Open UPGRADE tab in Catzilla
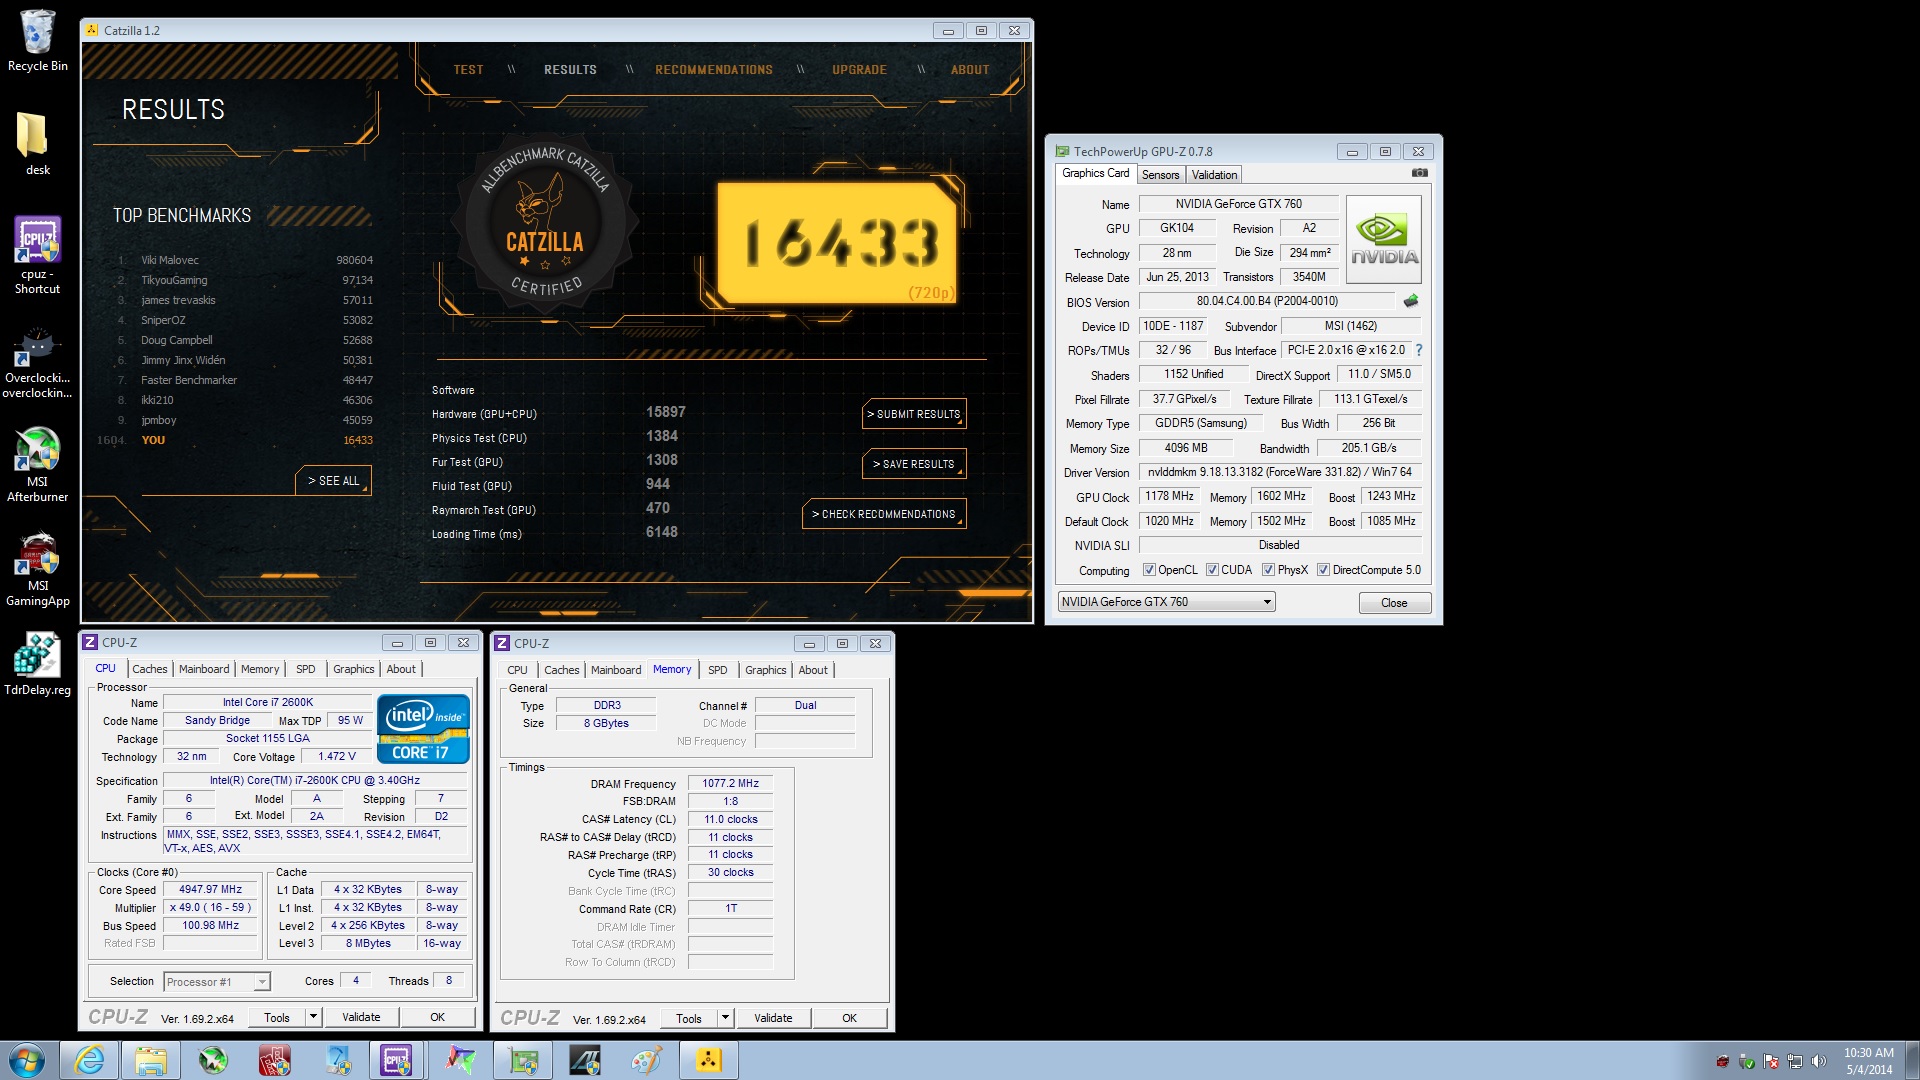This screenshot has height=1080, width=1920. (859, 70)
